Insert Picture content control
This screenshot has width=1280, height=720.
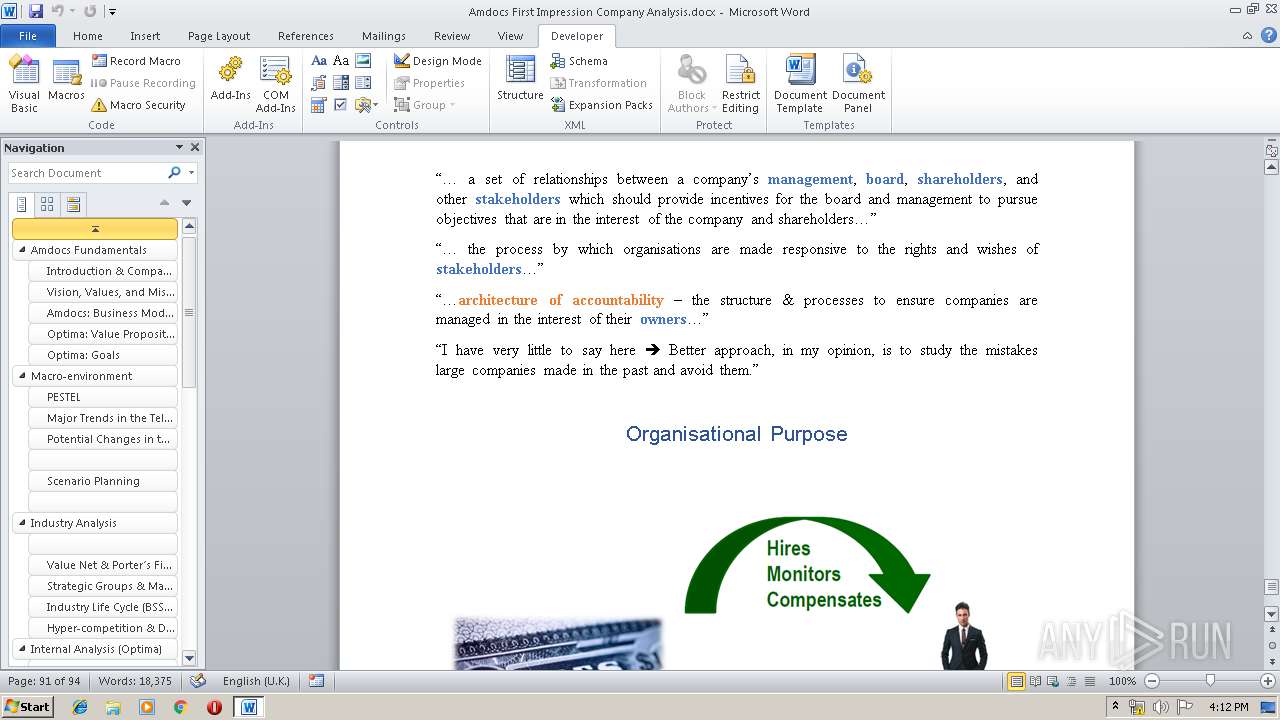click(363, 61)
